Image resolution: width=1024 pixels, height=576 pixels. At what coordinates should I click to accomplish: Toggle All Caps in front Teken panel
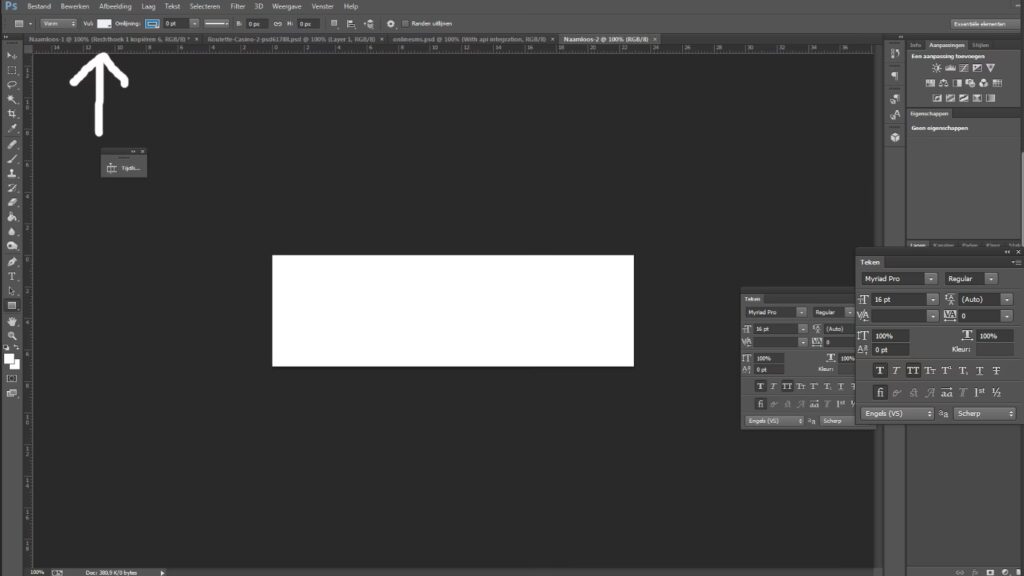click(x=913, y=370)
